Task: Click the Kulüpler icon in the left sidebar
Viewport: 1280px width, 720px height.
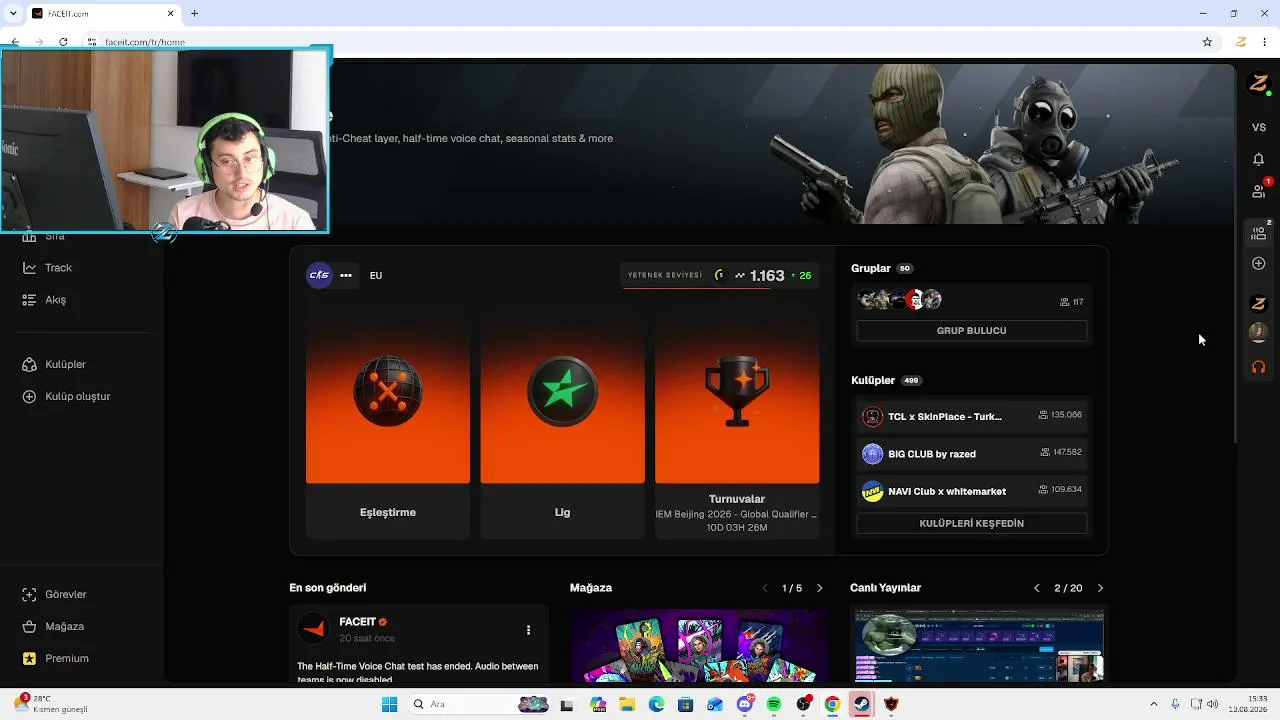Action: point(29,365)
